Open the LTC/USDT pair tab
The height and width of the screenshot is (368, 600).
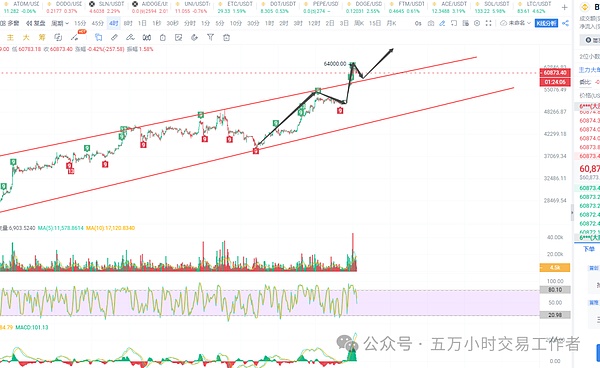click(535, 7)
